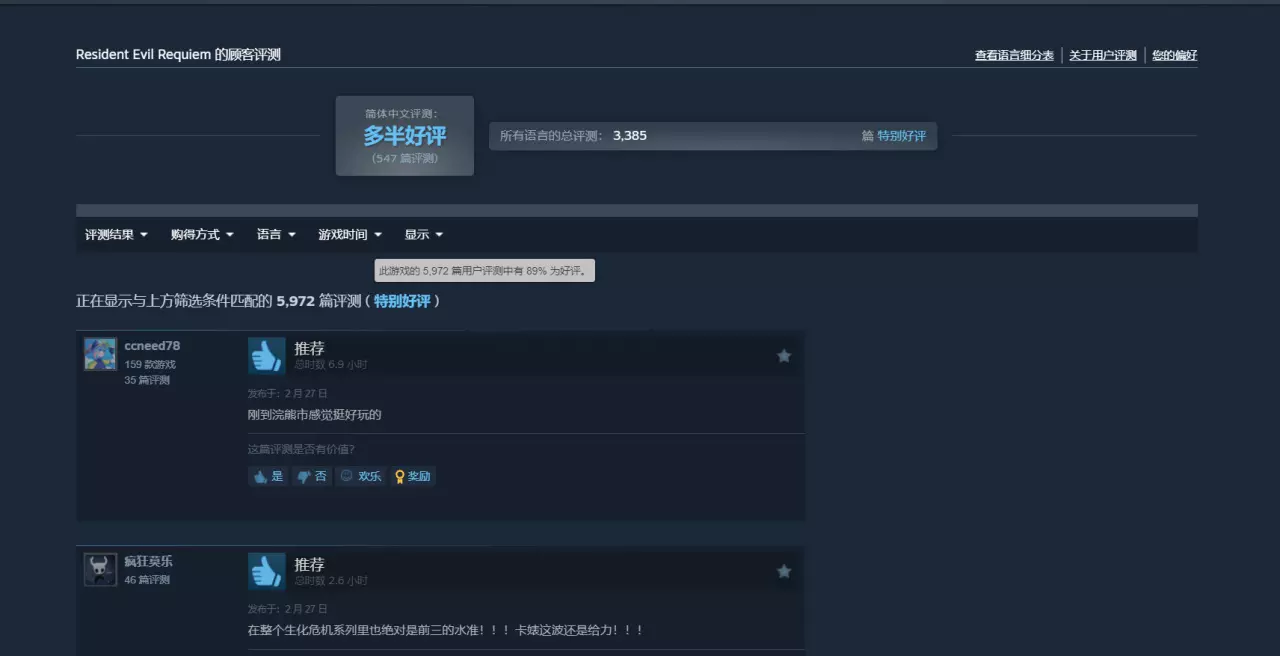Give 奖励 to ccneed78's review
Viewport: 1280px width, 656px height.
click(x=412, y=477)
